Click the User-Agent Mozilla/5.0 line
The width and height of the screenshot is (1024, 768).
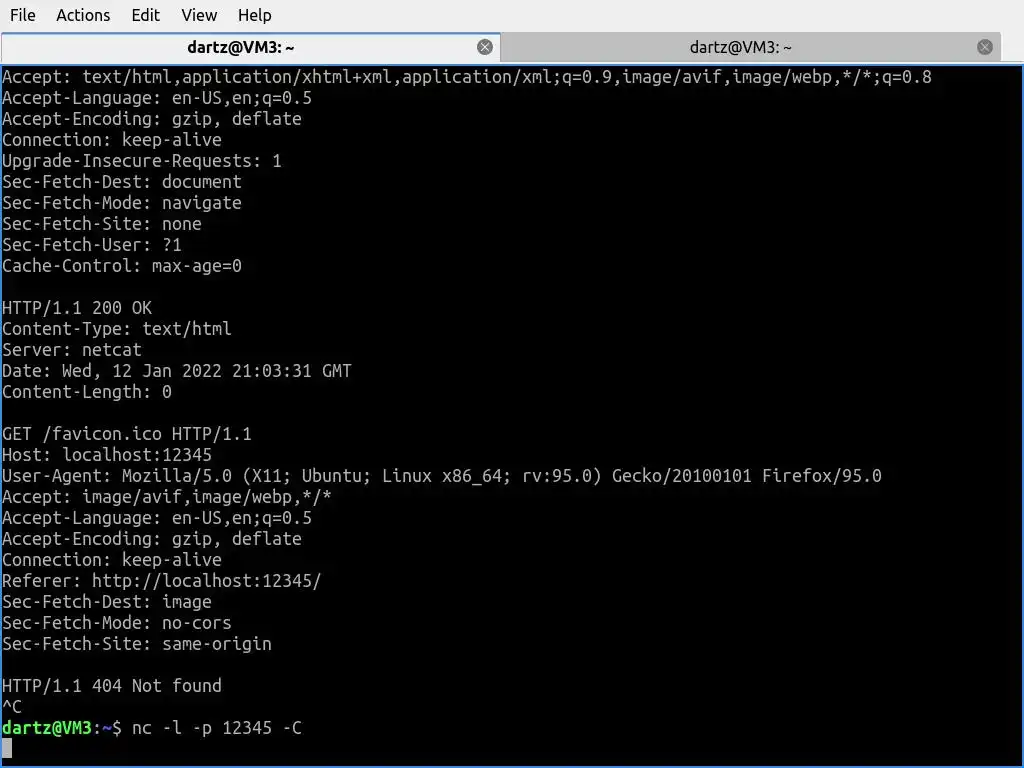point(442,475)
